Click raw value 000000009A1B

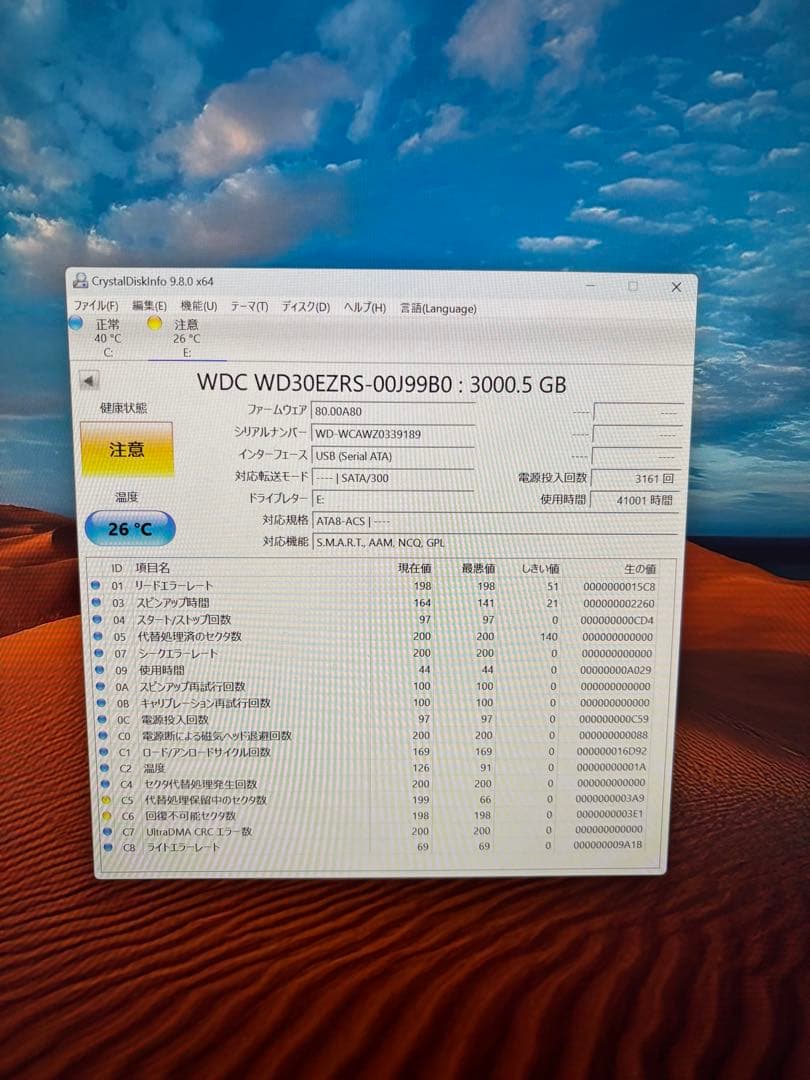point(608,844)
